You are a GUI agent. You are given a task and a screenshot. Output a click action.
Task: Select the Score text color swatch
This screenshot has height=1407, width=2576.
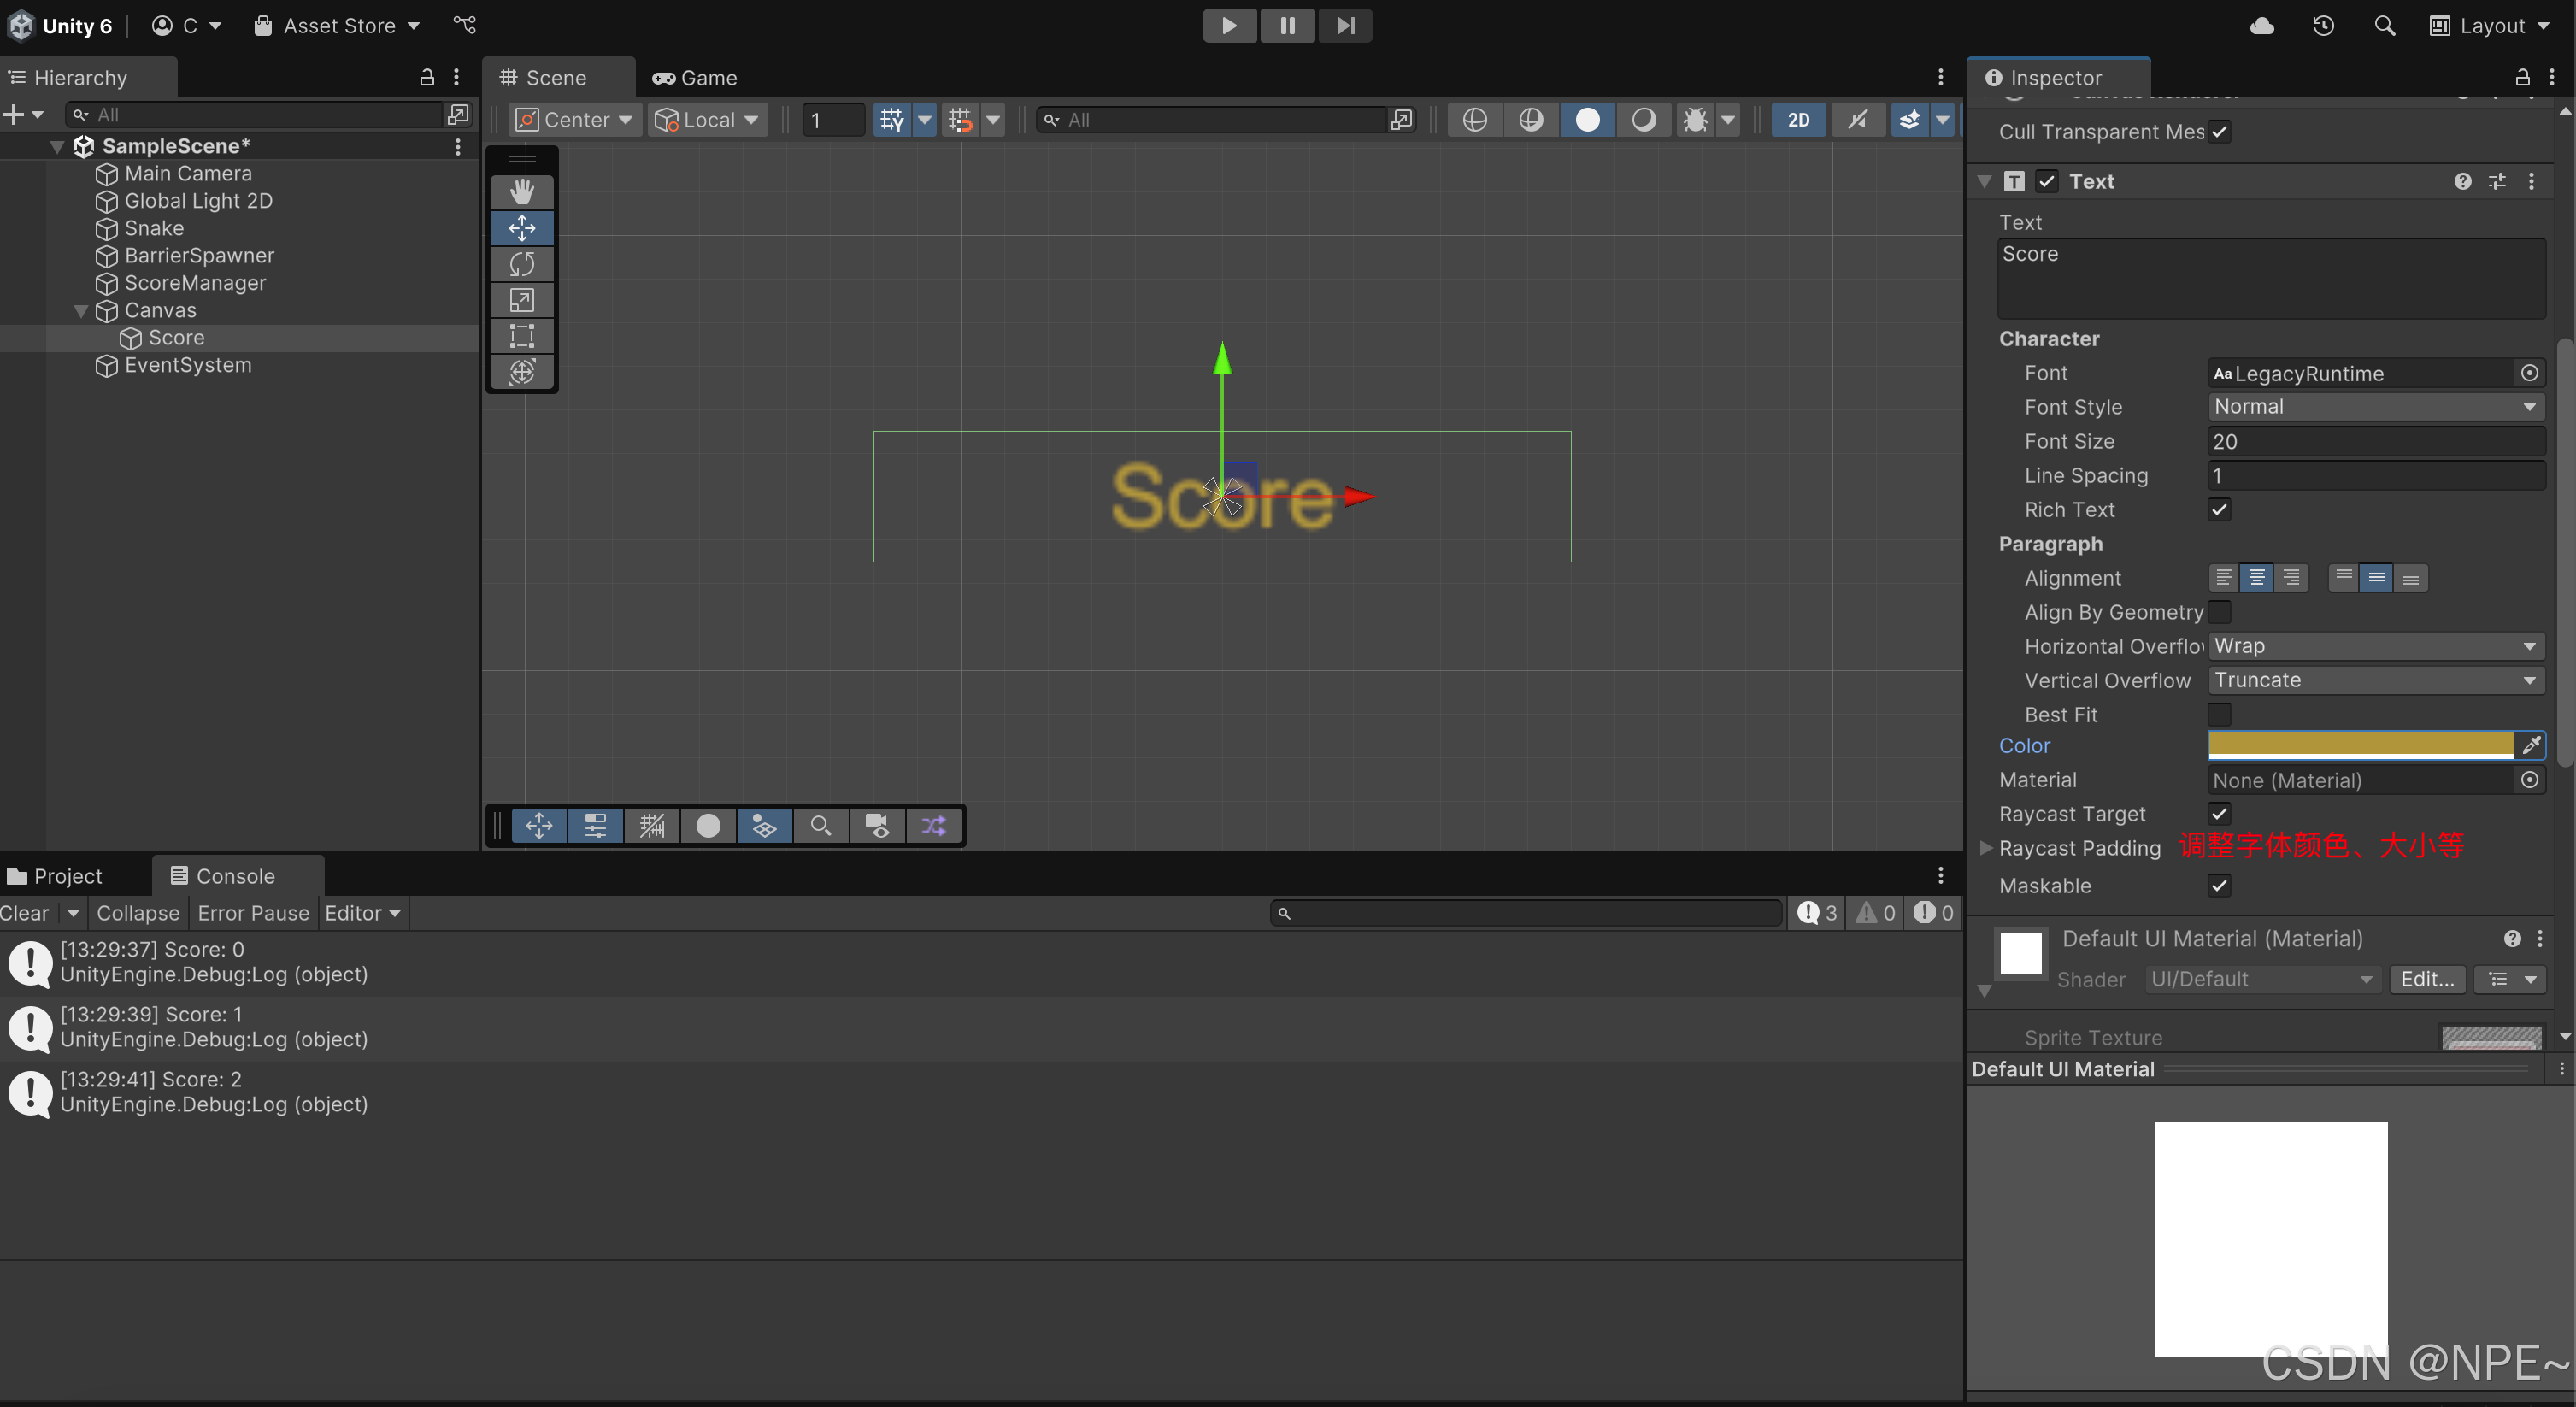(x=2360, y=745)
